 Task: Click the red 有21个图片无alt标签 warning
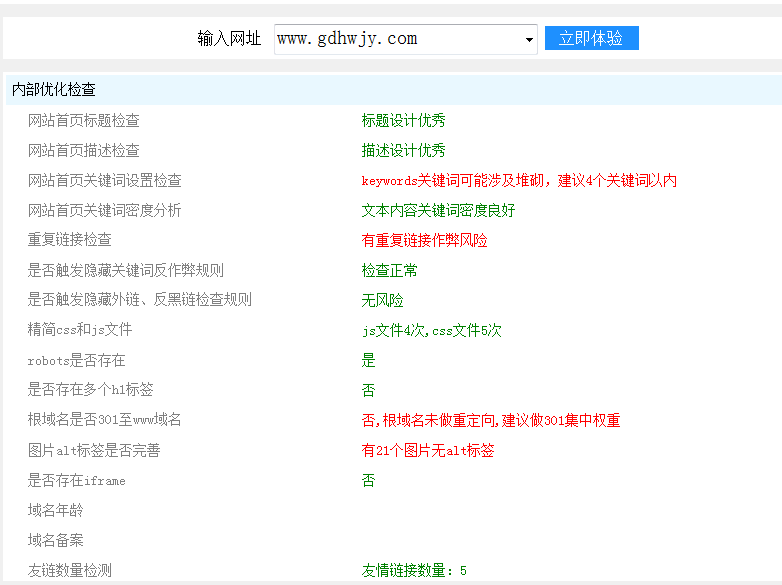pos(427,451)
